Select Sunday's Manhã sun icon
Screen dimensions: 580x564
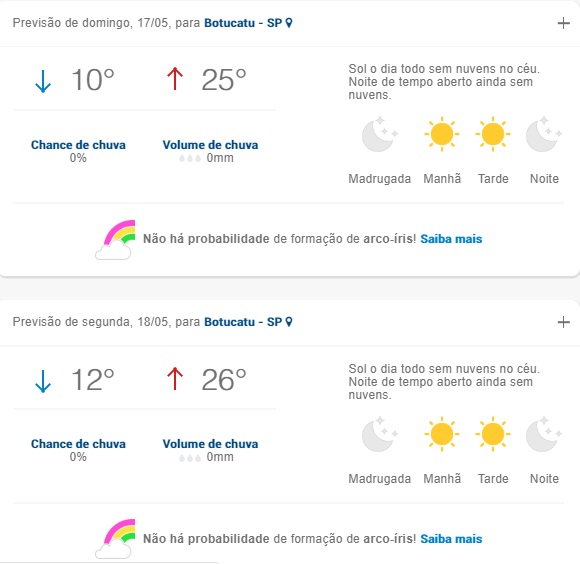442,134
